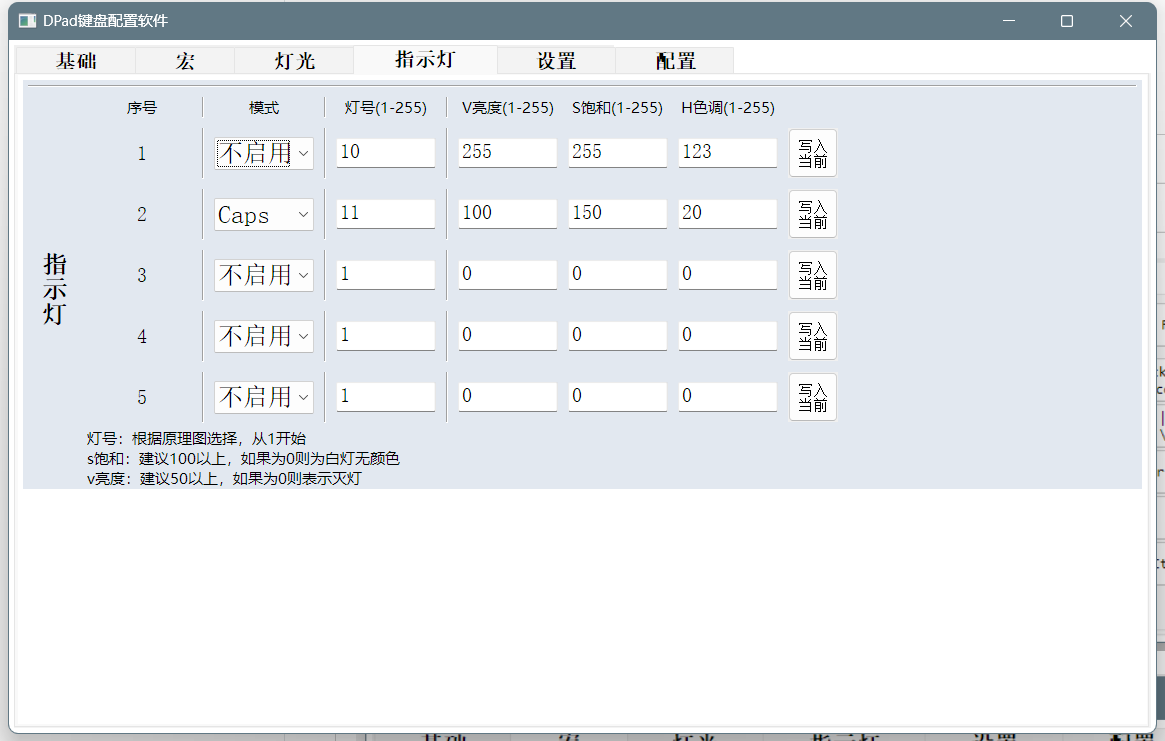This screenshot has width=1165, height=741.
Task: Click row 4 S饱和 input field
Action: 617,335
